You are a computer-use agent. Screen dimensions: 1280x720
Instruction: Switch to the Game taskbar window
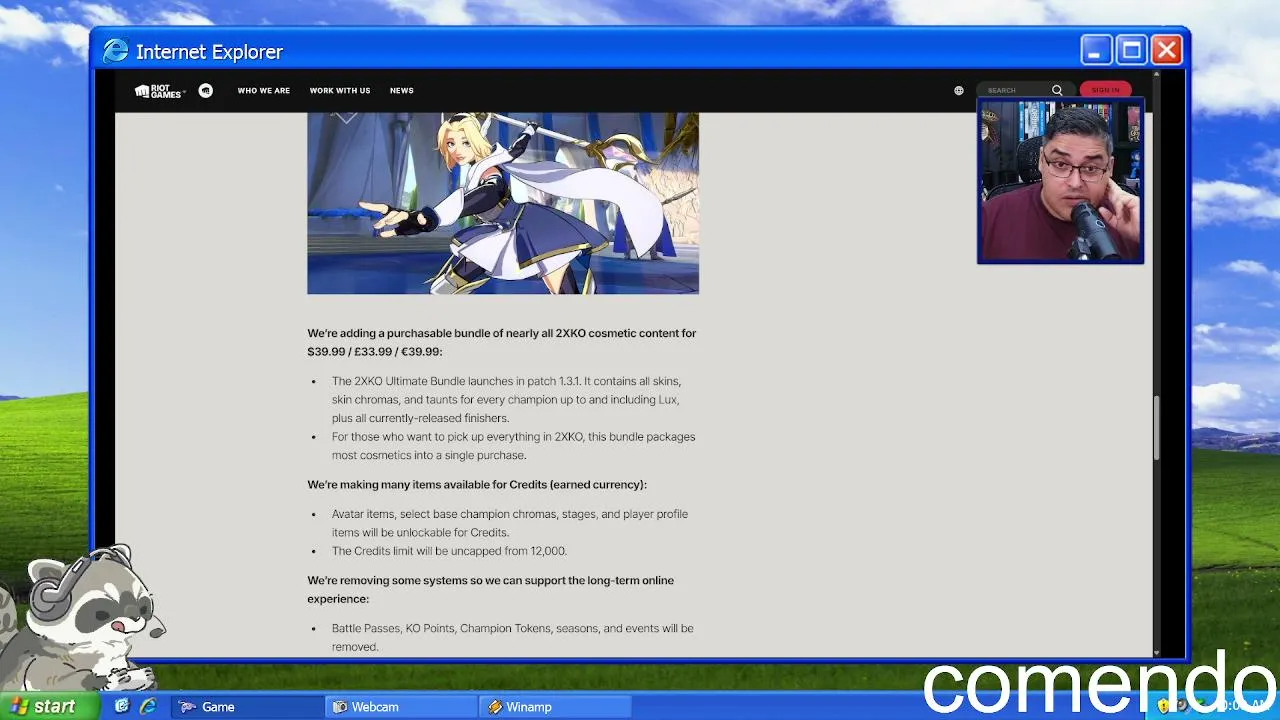[248, 707]
